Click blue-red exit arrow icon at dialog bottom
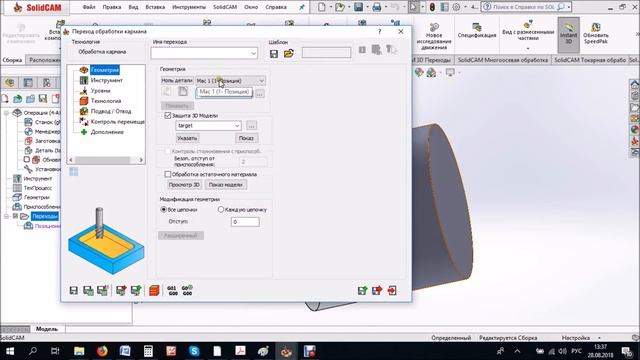 [377, 290]
